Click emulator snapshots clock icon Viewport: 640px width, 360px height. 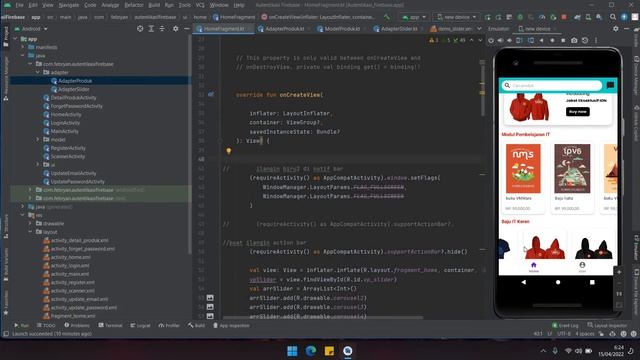(x=585, y=40)
